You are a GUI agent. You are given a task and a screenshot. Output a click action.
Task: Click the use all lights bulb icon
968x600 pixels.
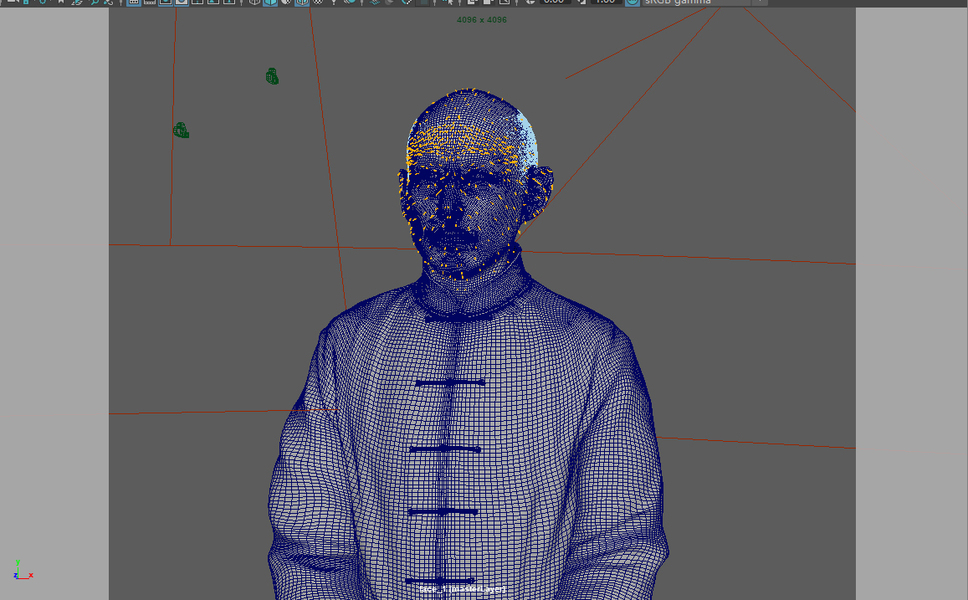[334, 2]
